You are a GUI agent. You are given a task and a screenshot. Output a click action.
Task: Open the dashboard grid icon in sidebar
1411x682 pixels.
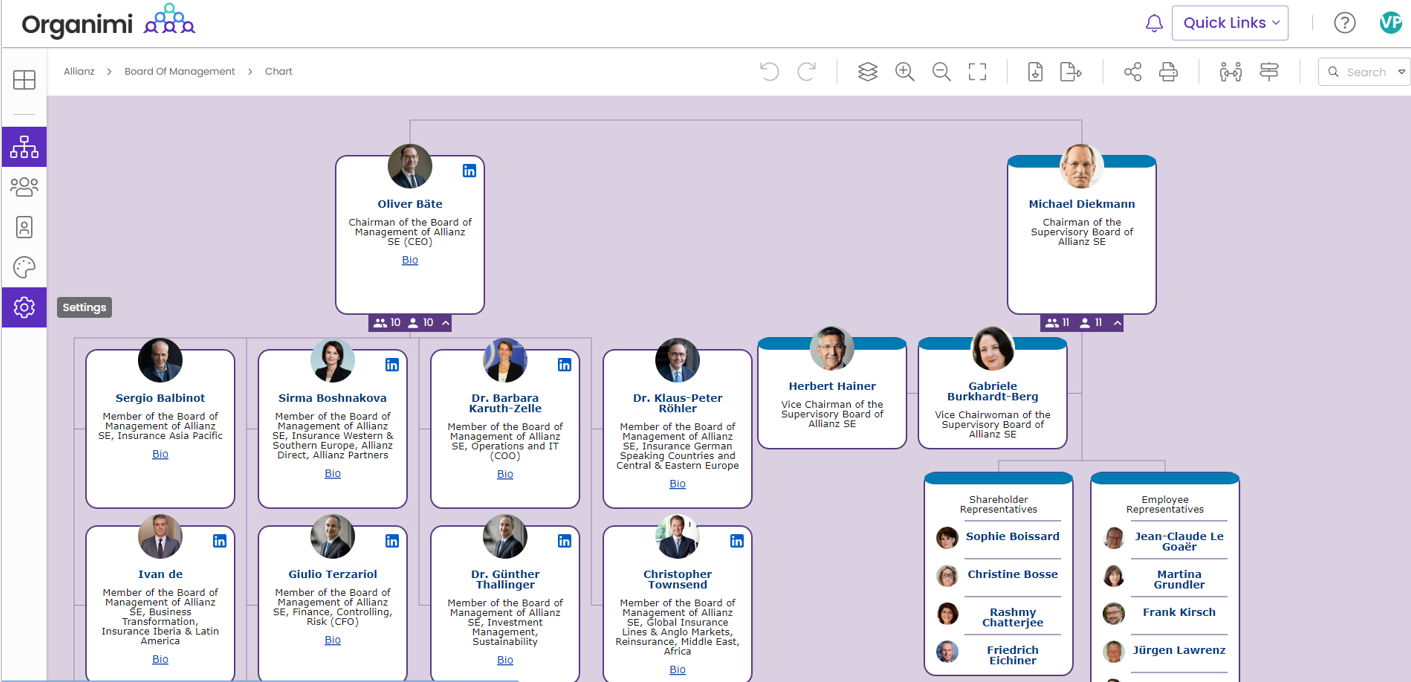click(x=24, y=80)
